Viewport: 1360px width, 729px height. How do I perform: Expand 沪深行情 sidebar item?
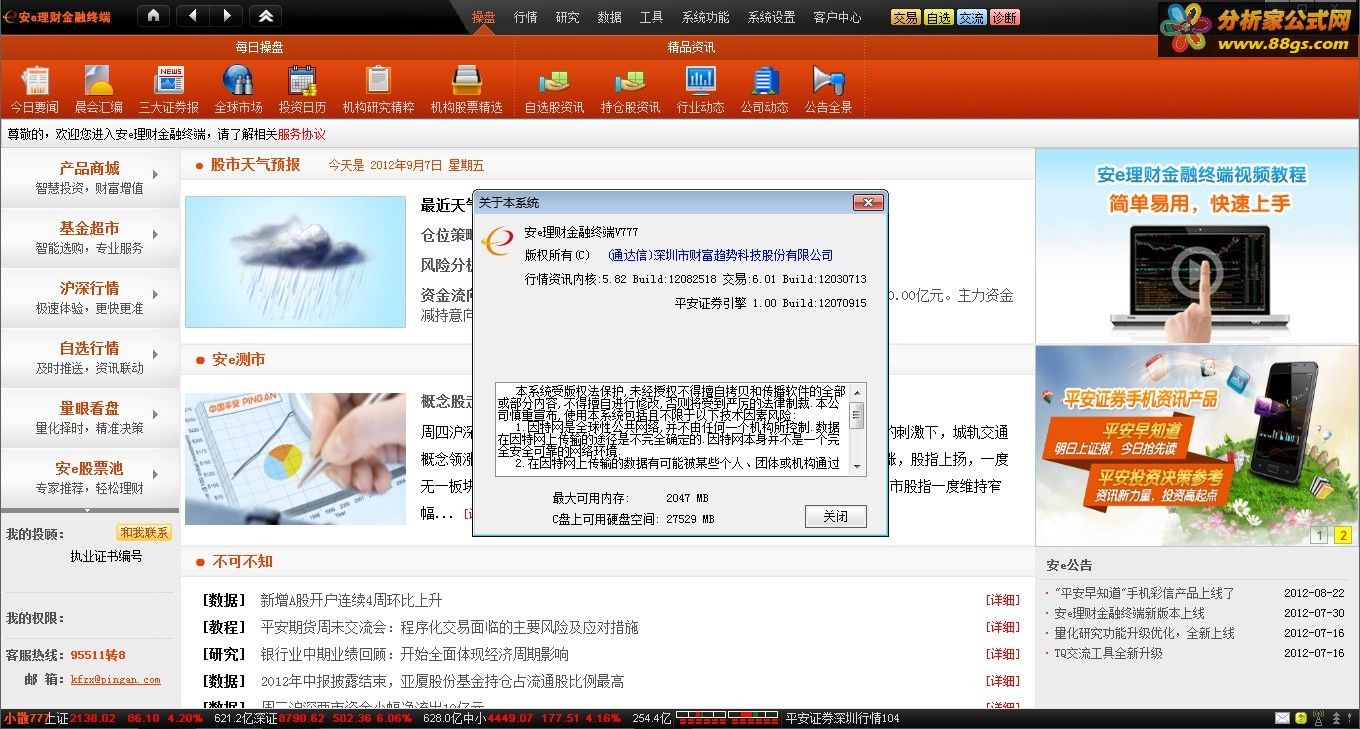pyautogui.click(x=90, y=297)
